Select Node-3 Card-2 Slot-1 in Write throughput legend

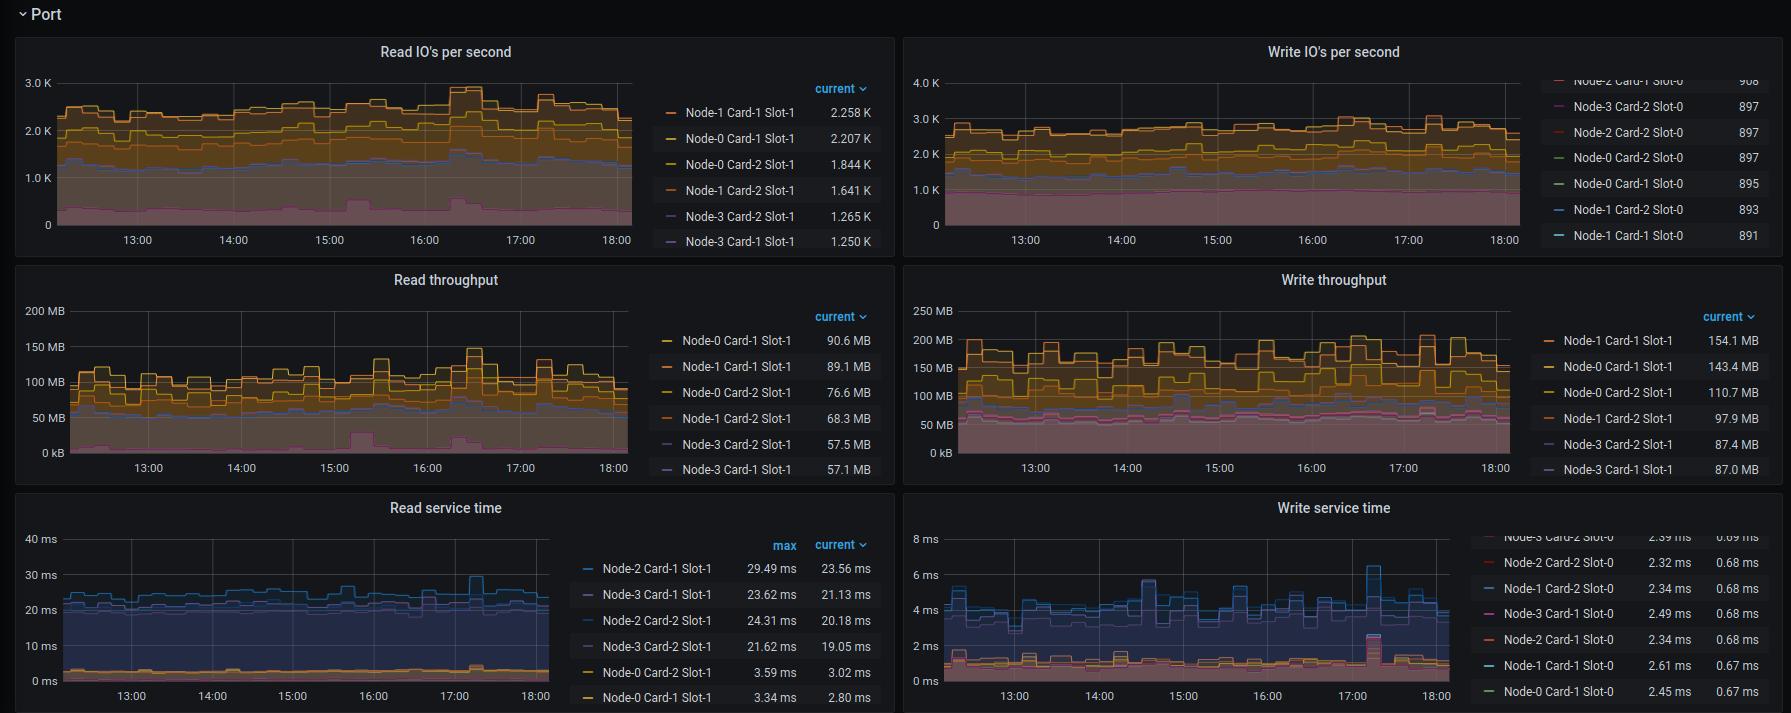(x=1618, y=445)
